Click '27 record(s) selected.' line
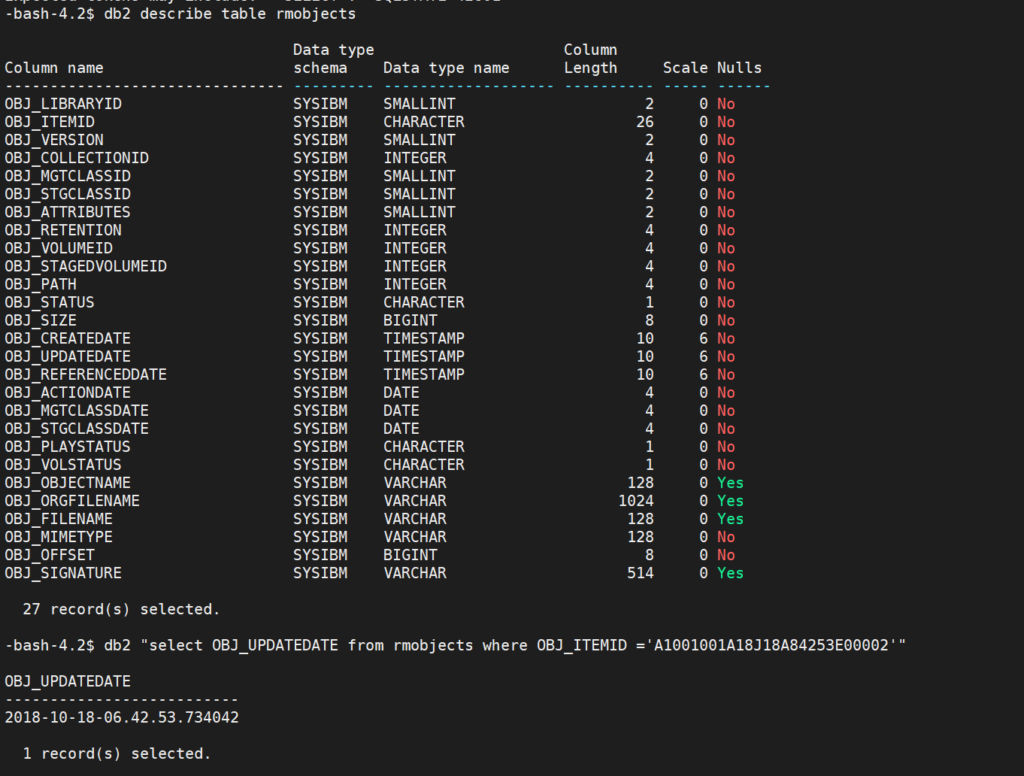This screenshot has width=1024, height=776. click(x=121, y=609)
